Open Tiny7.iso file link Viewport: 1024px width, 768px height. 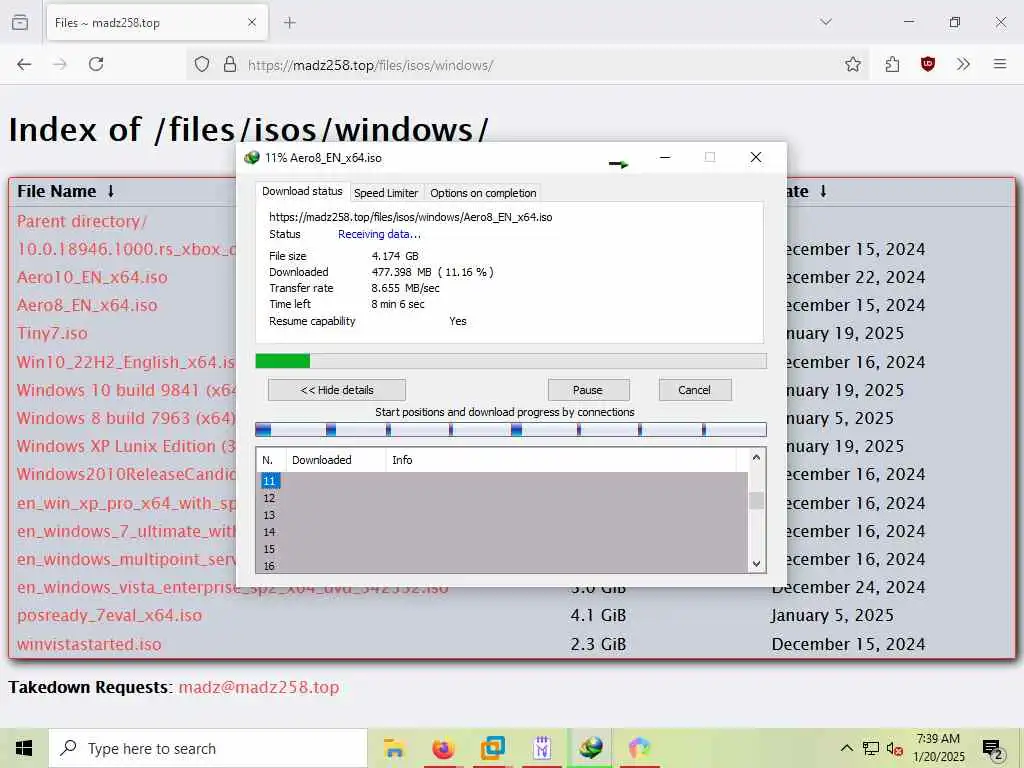[x=52, y=334]
